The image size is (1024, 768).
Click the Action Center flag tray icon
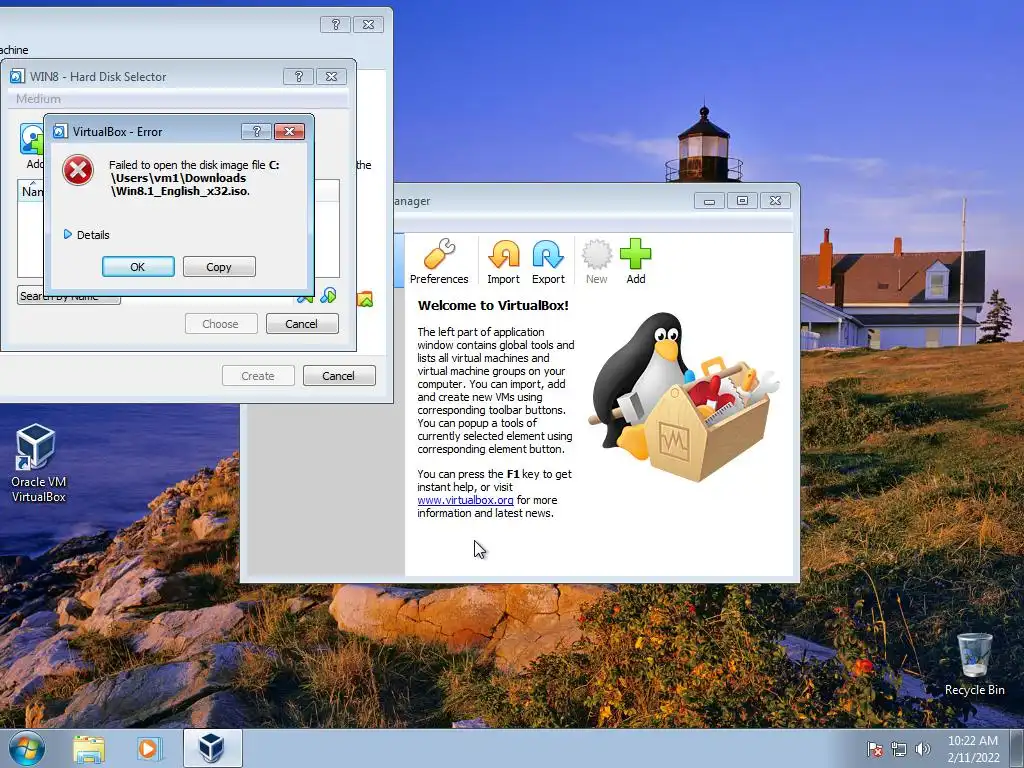coord(874,749)
